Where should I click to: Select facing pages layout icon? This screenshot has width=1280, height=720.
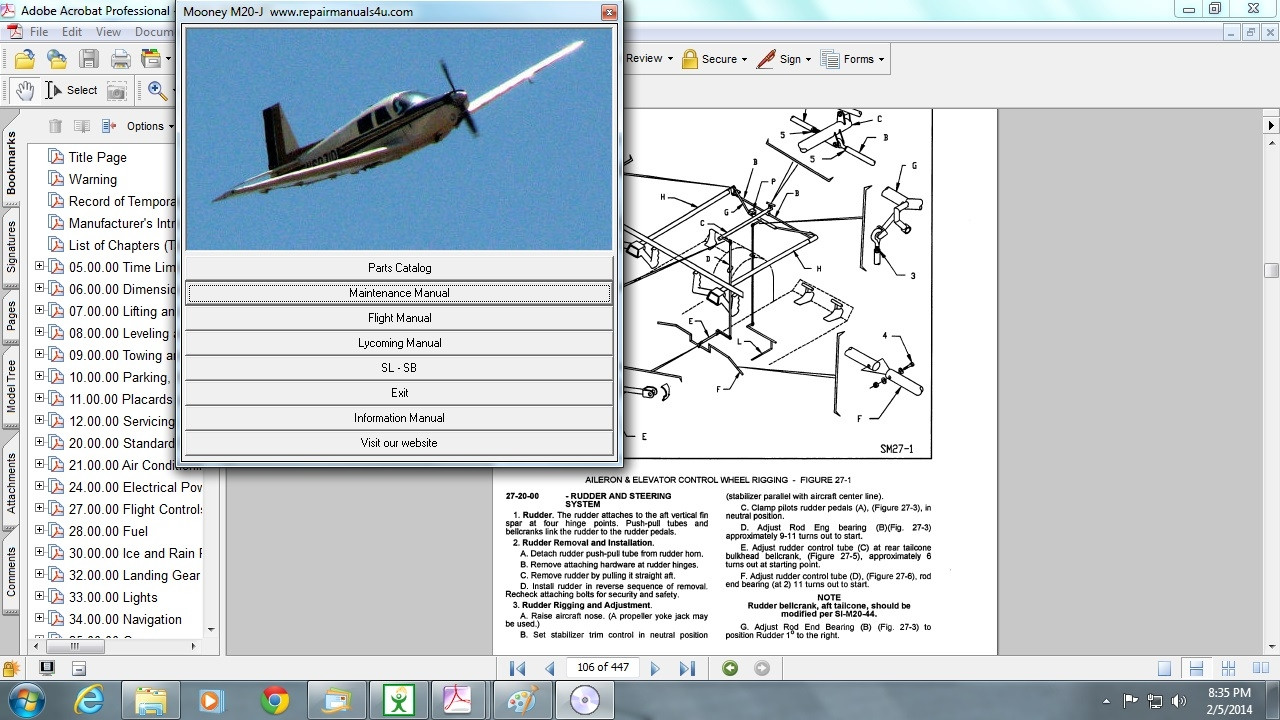coord(1261,668)
